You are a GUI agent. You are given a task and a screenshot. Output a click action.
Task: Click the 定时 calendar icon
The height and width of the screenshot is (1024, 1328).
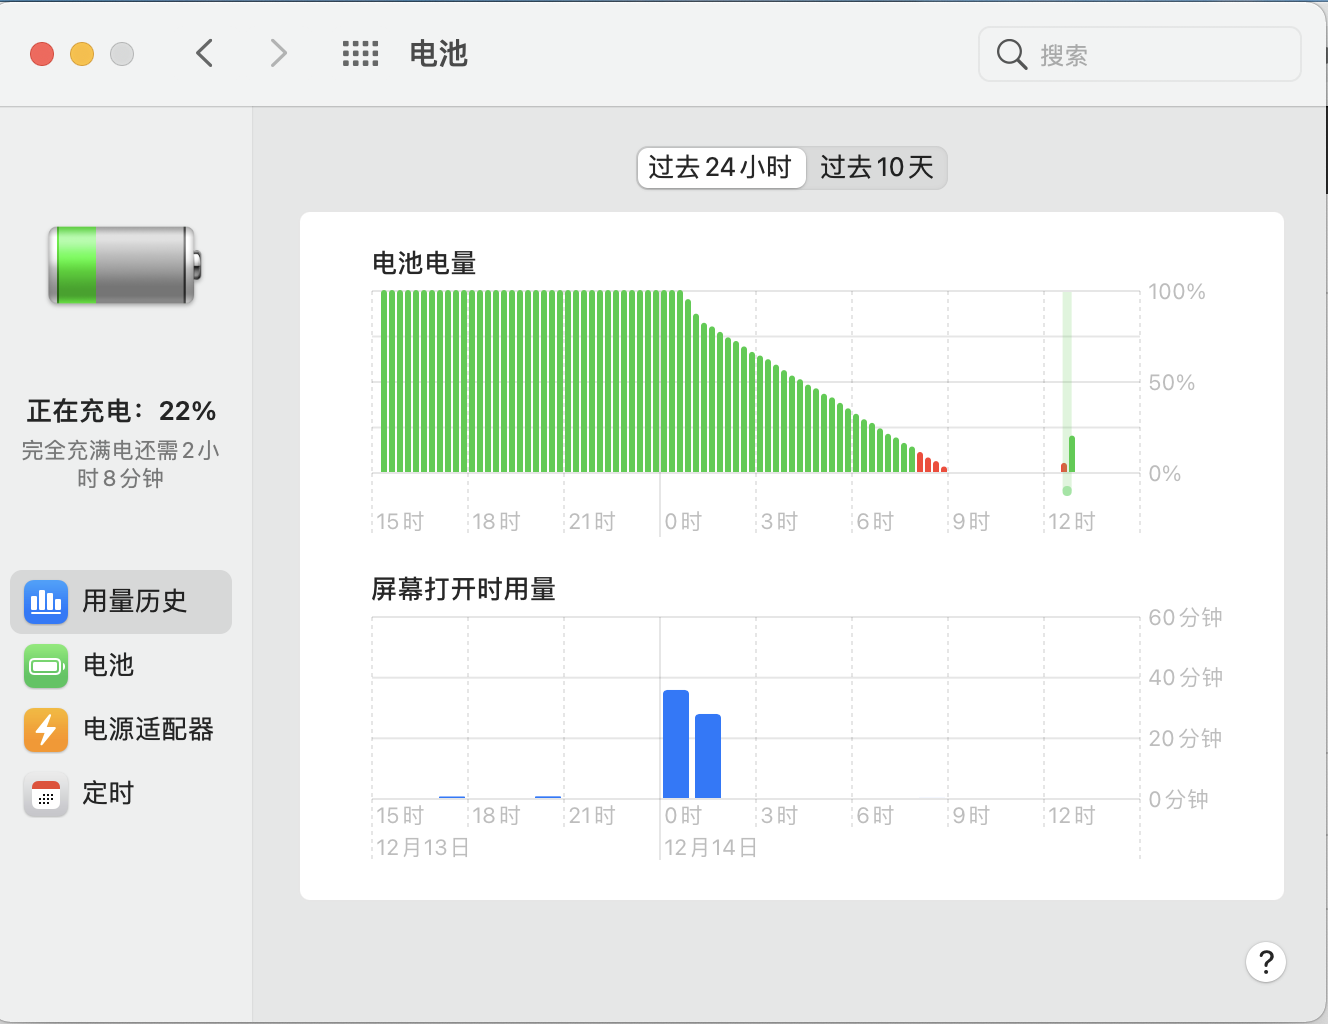tap(46, 794)
